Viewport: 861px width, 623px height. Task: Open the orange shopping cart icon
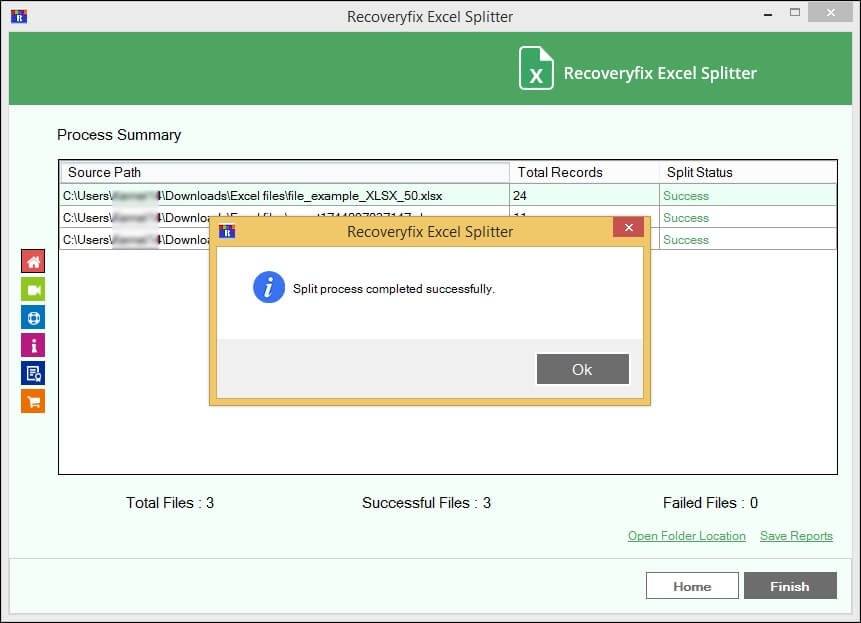click(33, 401)
